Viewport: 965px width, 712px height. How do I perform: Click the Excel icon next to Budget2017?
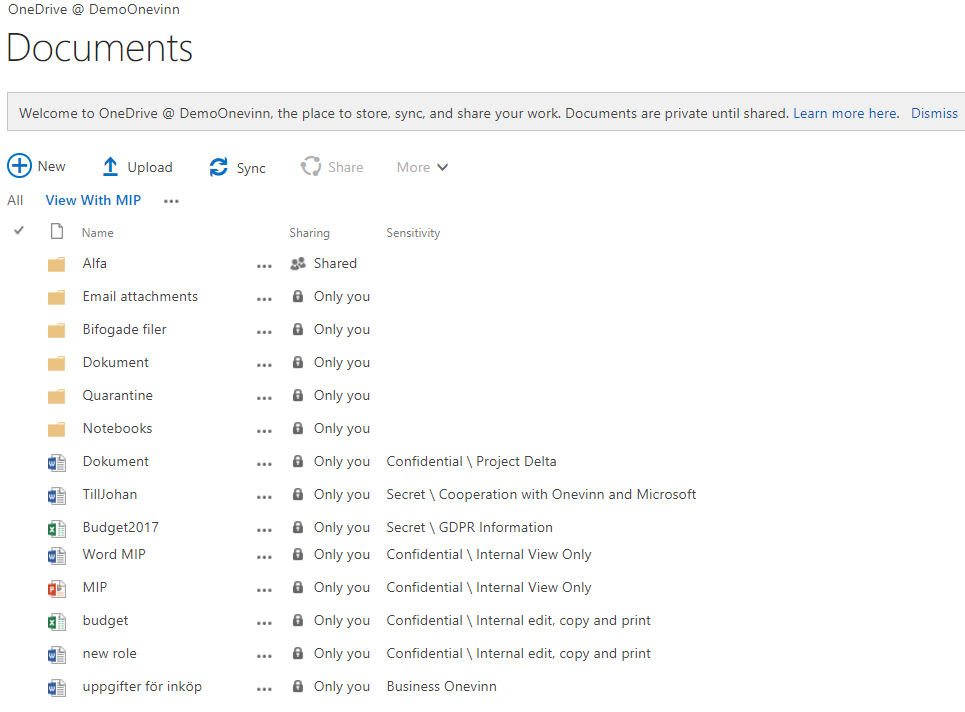[57, 527]
